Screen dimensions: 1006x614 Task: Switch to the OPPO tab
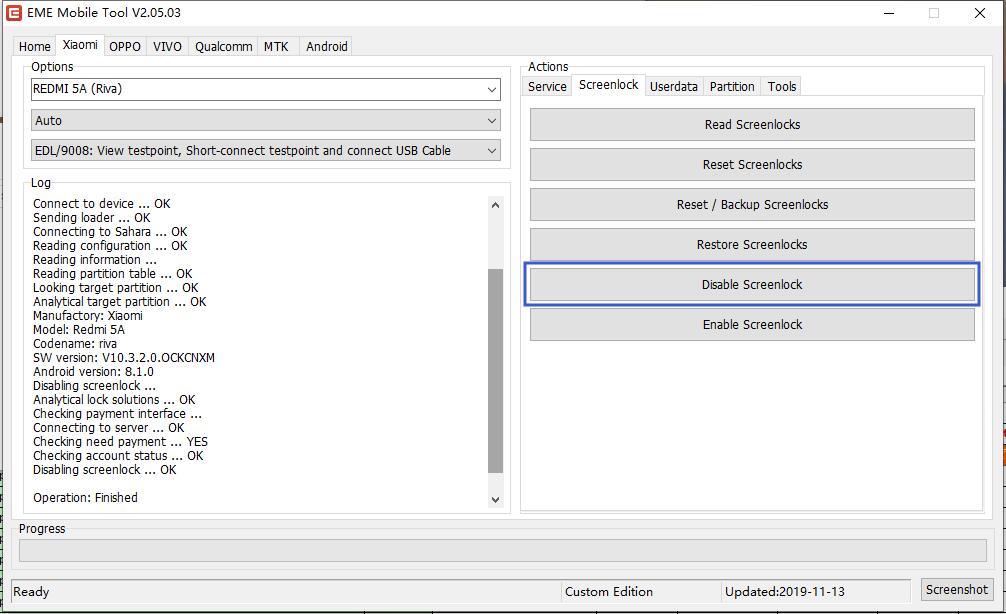pyautogui.click(x=124, y=46)
